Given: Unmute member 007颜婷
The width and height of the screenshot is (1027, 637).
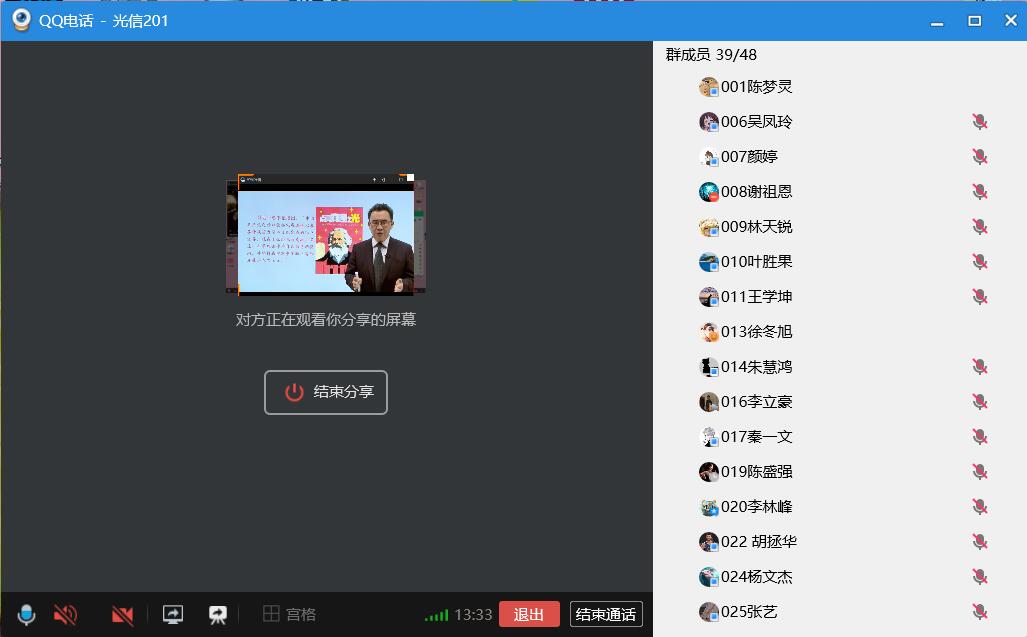Looking at the screenshot, I should 979,156.
